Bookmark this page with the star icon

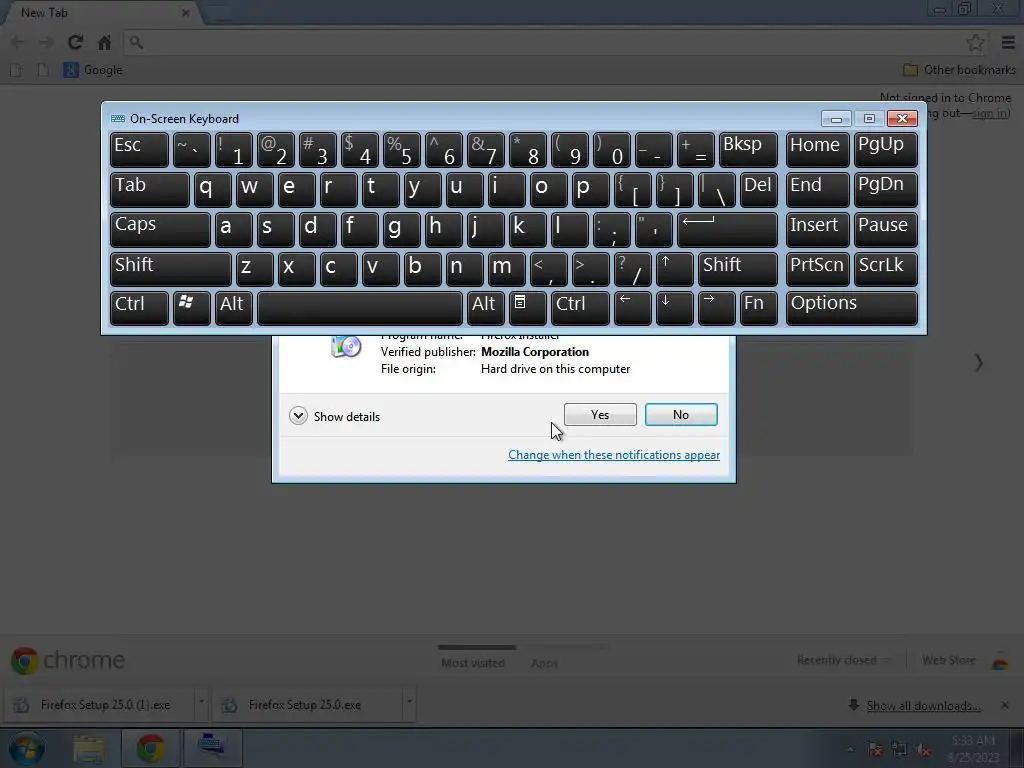pos(975,42)
